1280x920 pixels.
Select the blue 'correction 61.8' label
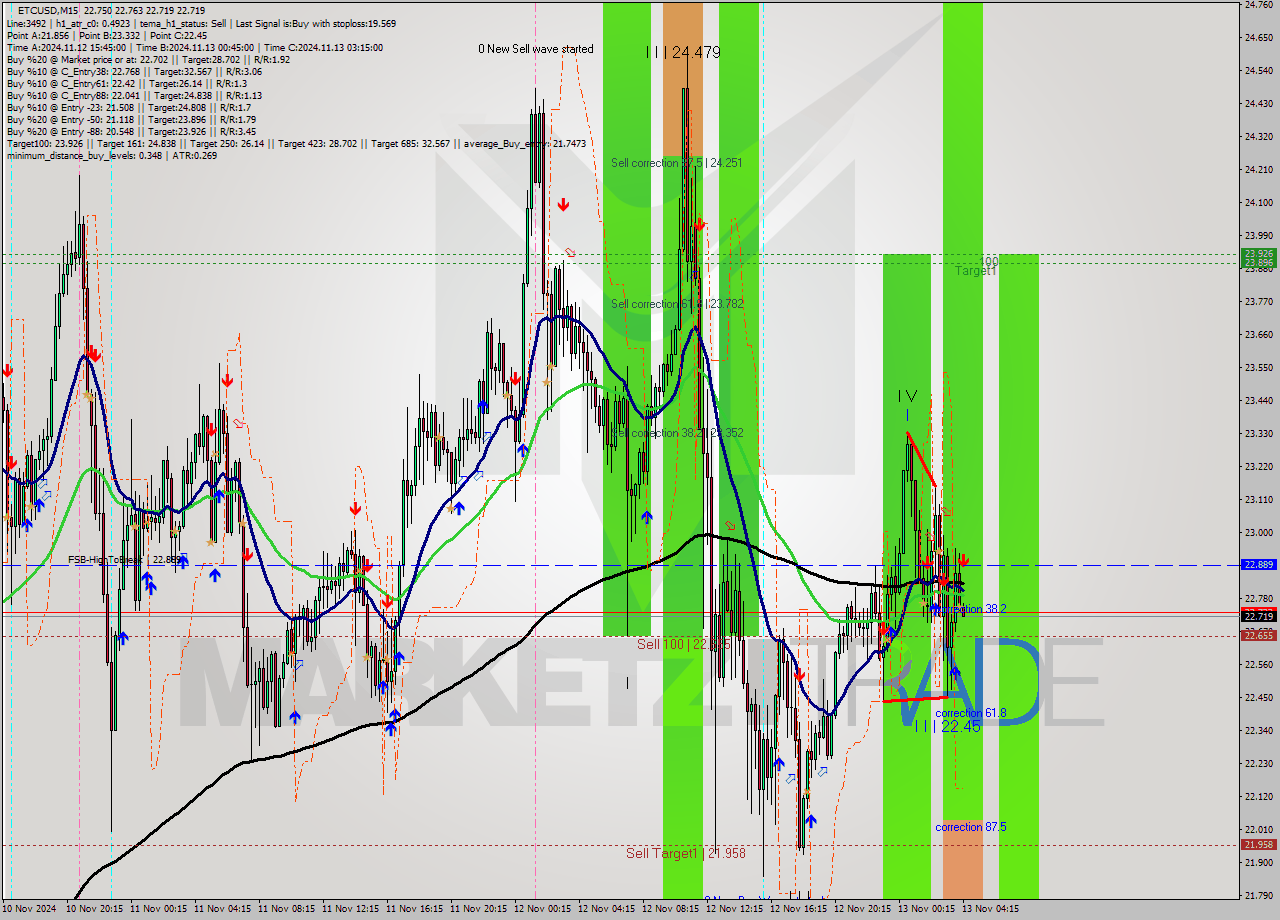pyautogui.click(x=970, y=713)
